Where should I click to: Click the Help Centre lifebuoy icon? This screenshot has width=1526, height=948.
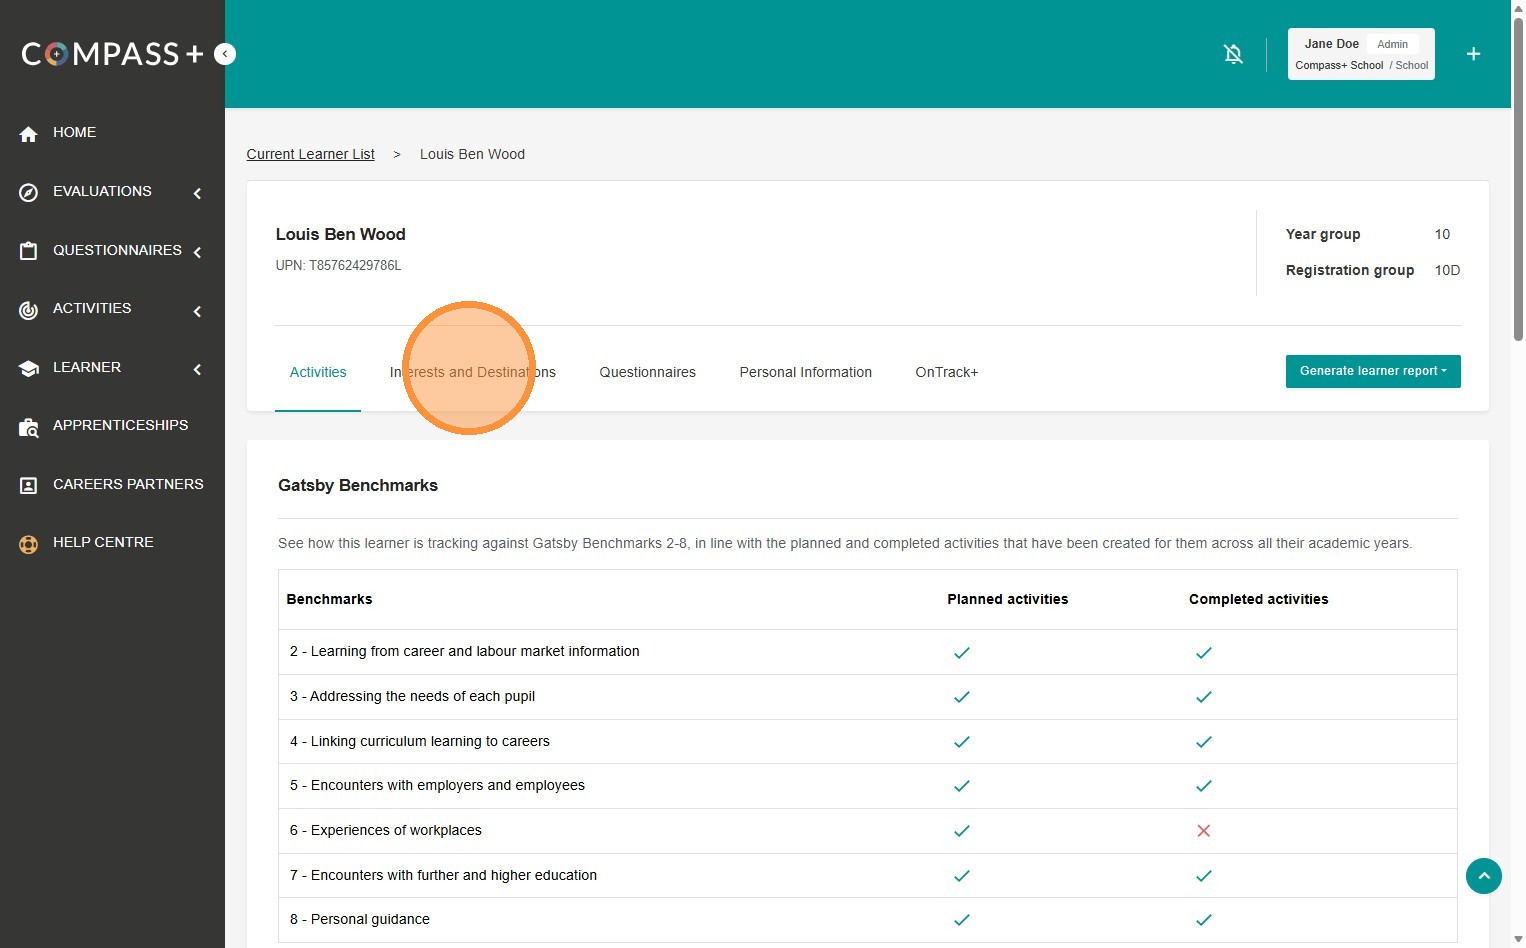pos(28,545)
